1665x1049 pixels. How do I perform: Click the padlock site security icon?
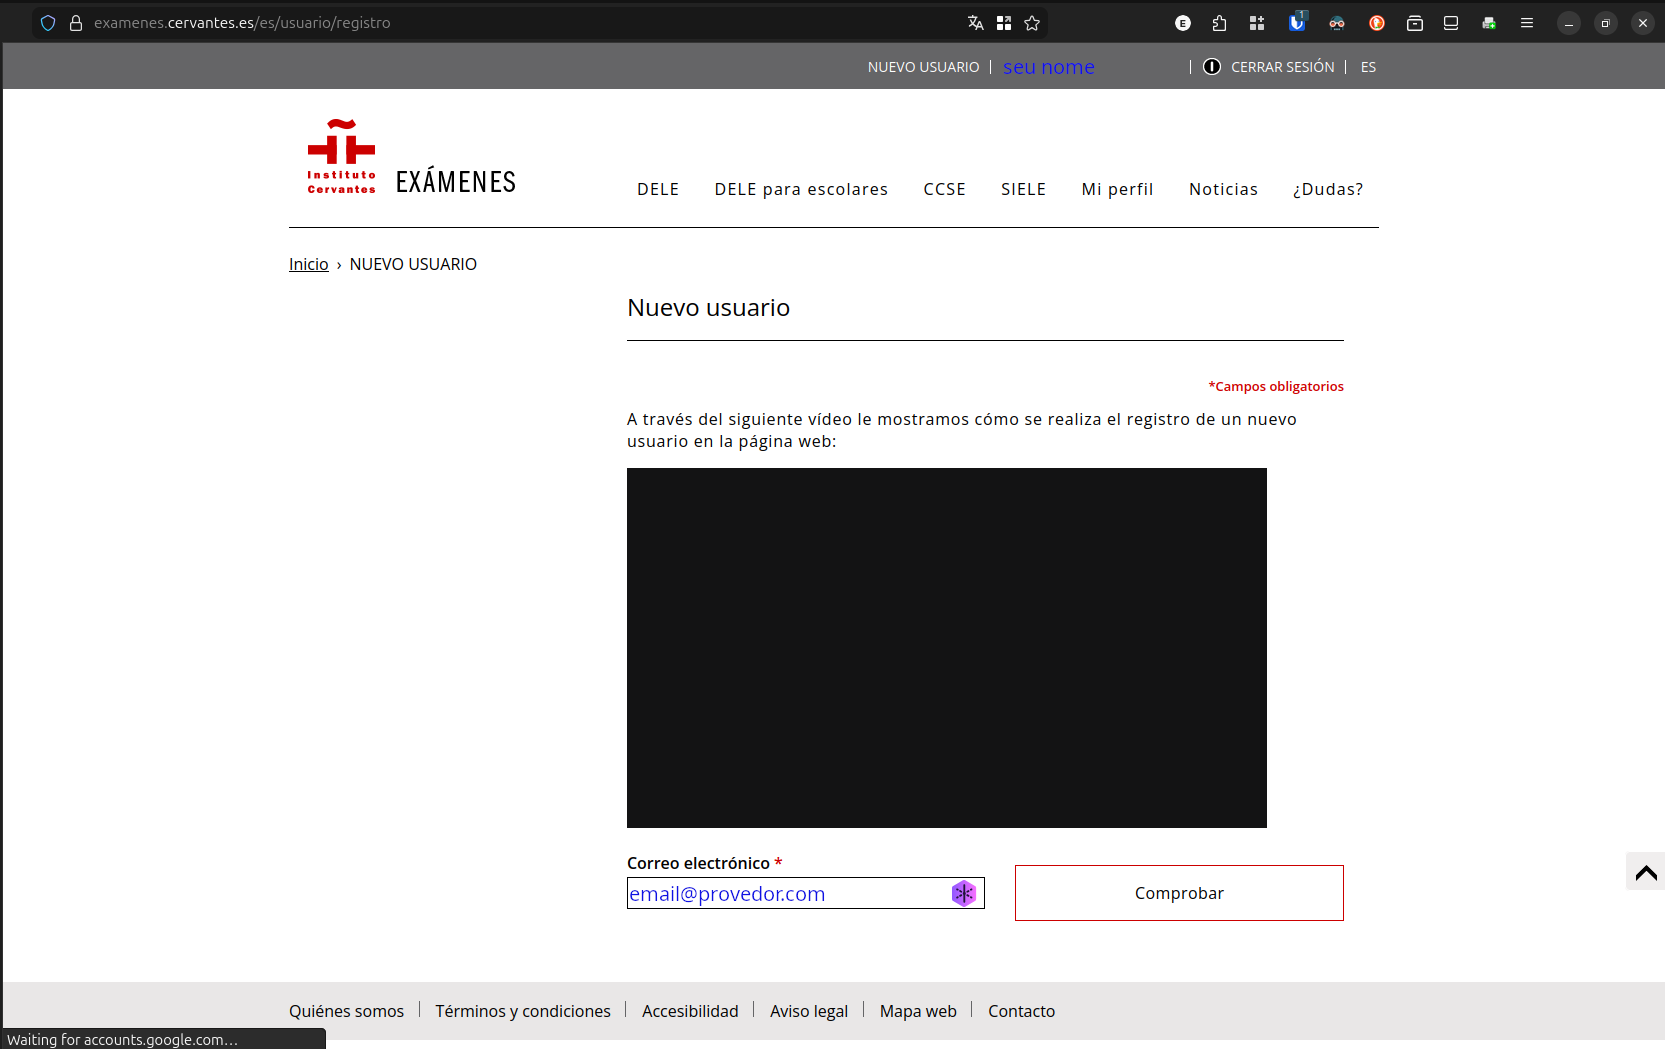tap(76, 23)
